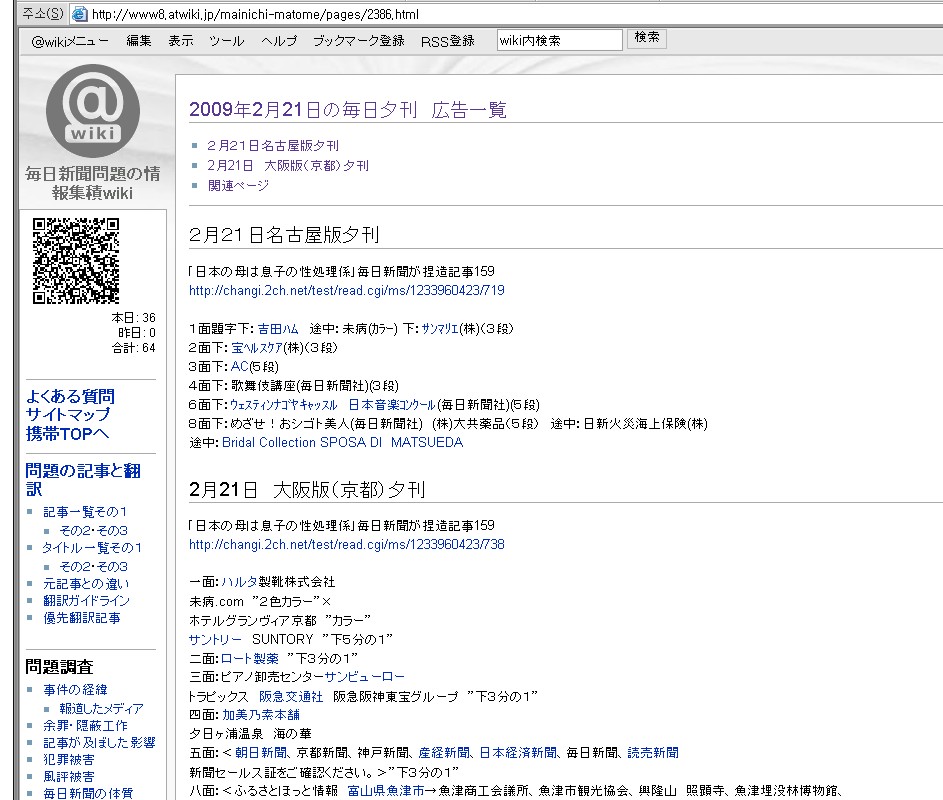Open the 毎日新聞の体質 sidebar link
Screen dimensions: 943x800
pos(88,793)
